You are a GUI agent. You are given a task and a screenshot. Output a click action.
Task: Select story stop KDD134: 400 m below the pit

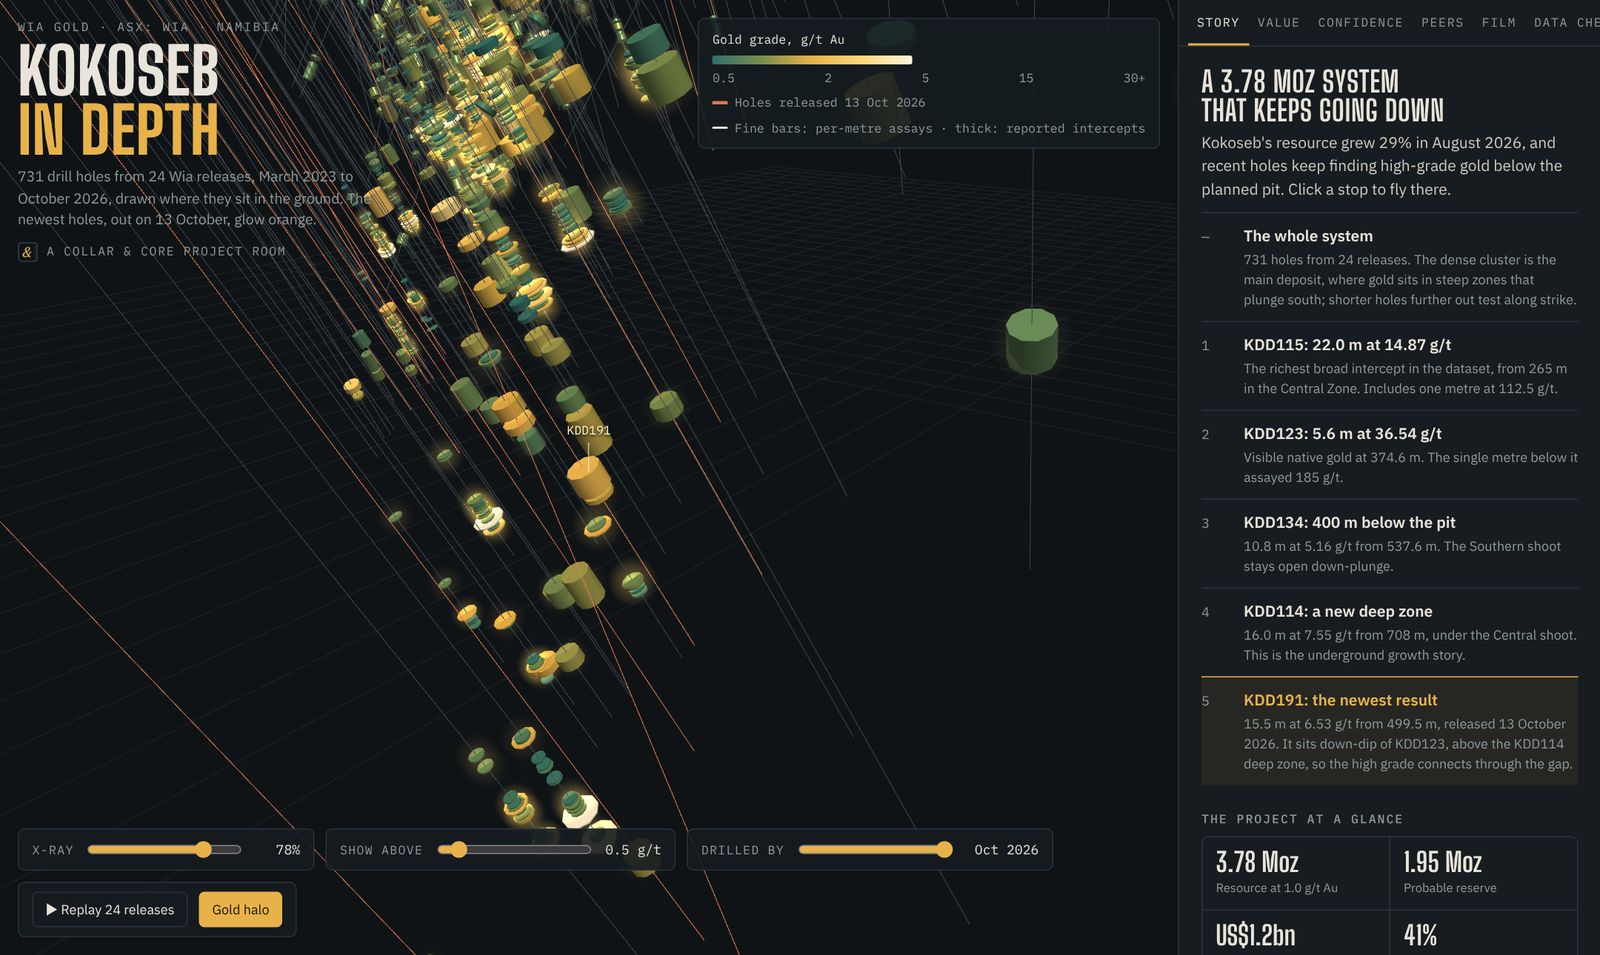point(1389,544)
